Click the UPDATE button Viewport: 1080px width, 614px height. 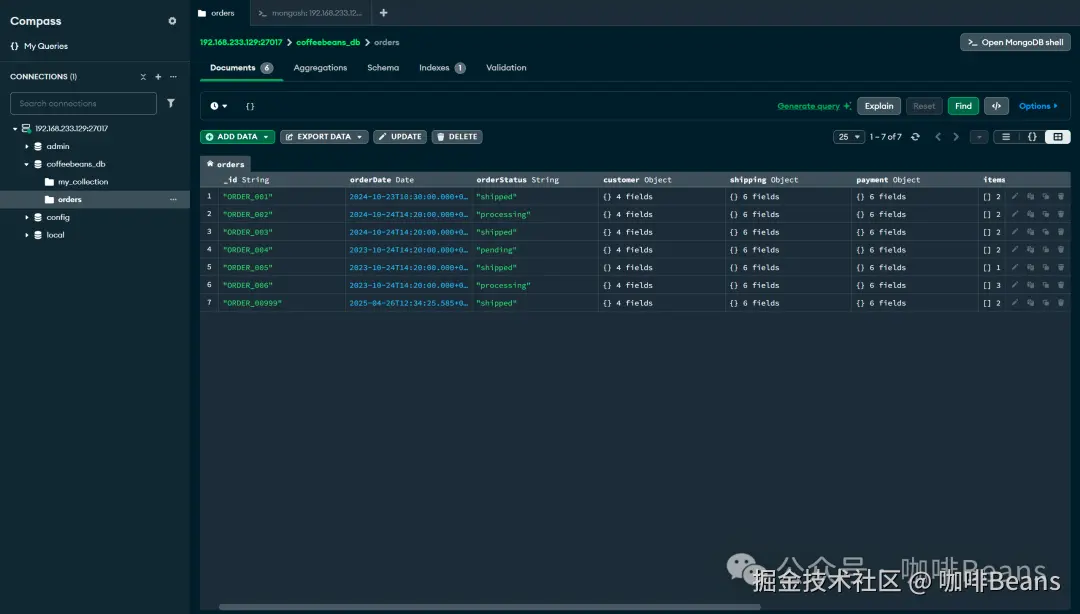coord(400,137)
